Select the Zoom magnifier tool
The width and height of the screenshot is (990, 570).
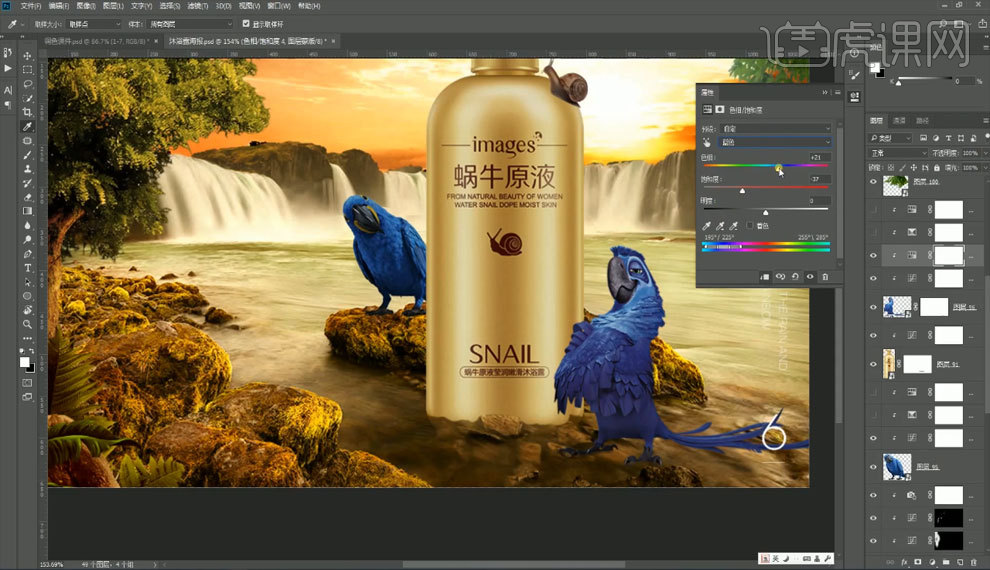coord(27,324)
